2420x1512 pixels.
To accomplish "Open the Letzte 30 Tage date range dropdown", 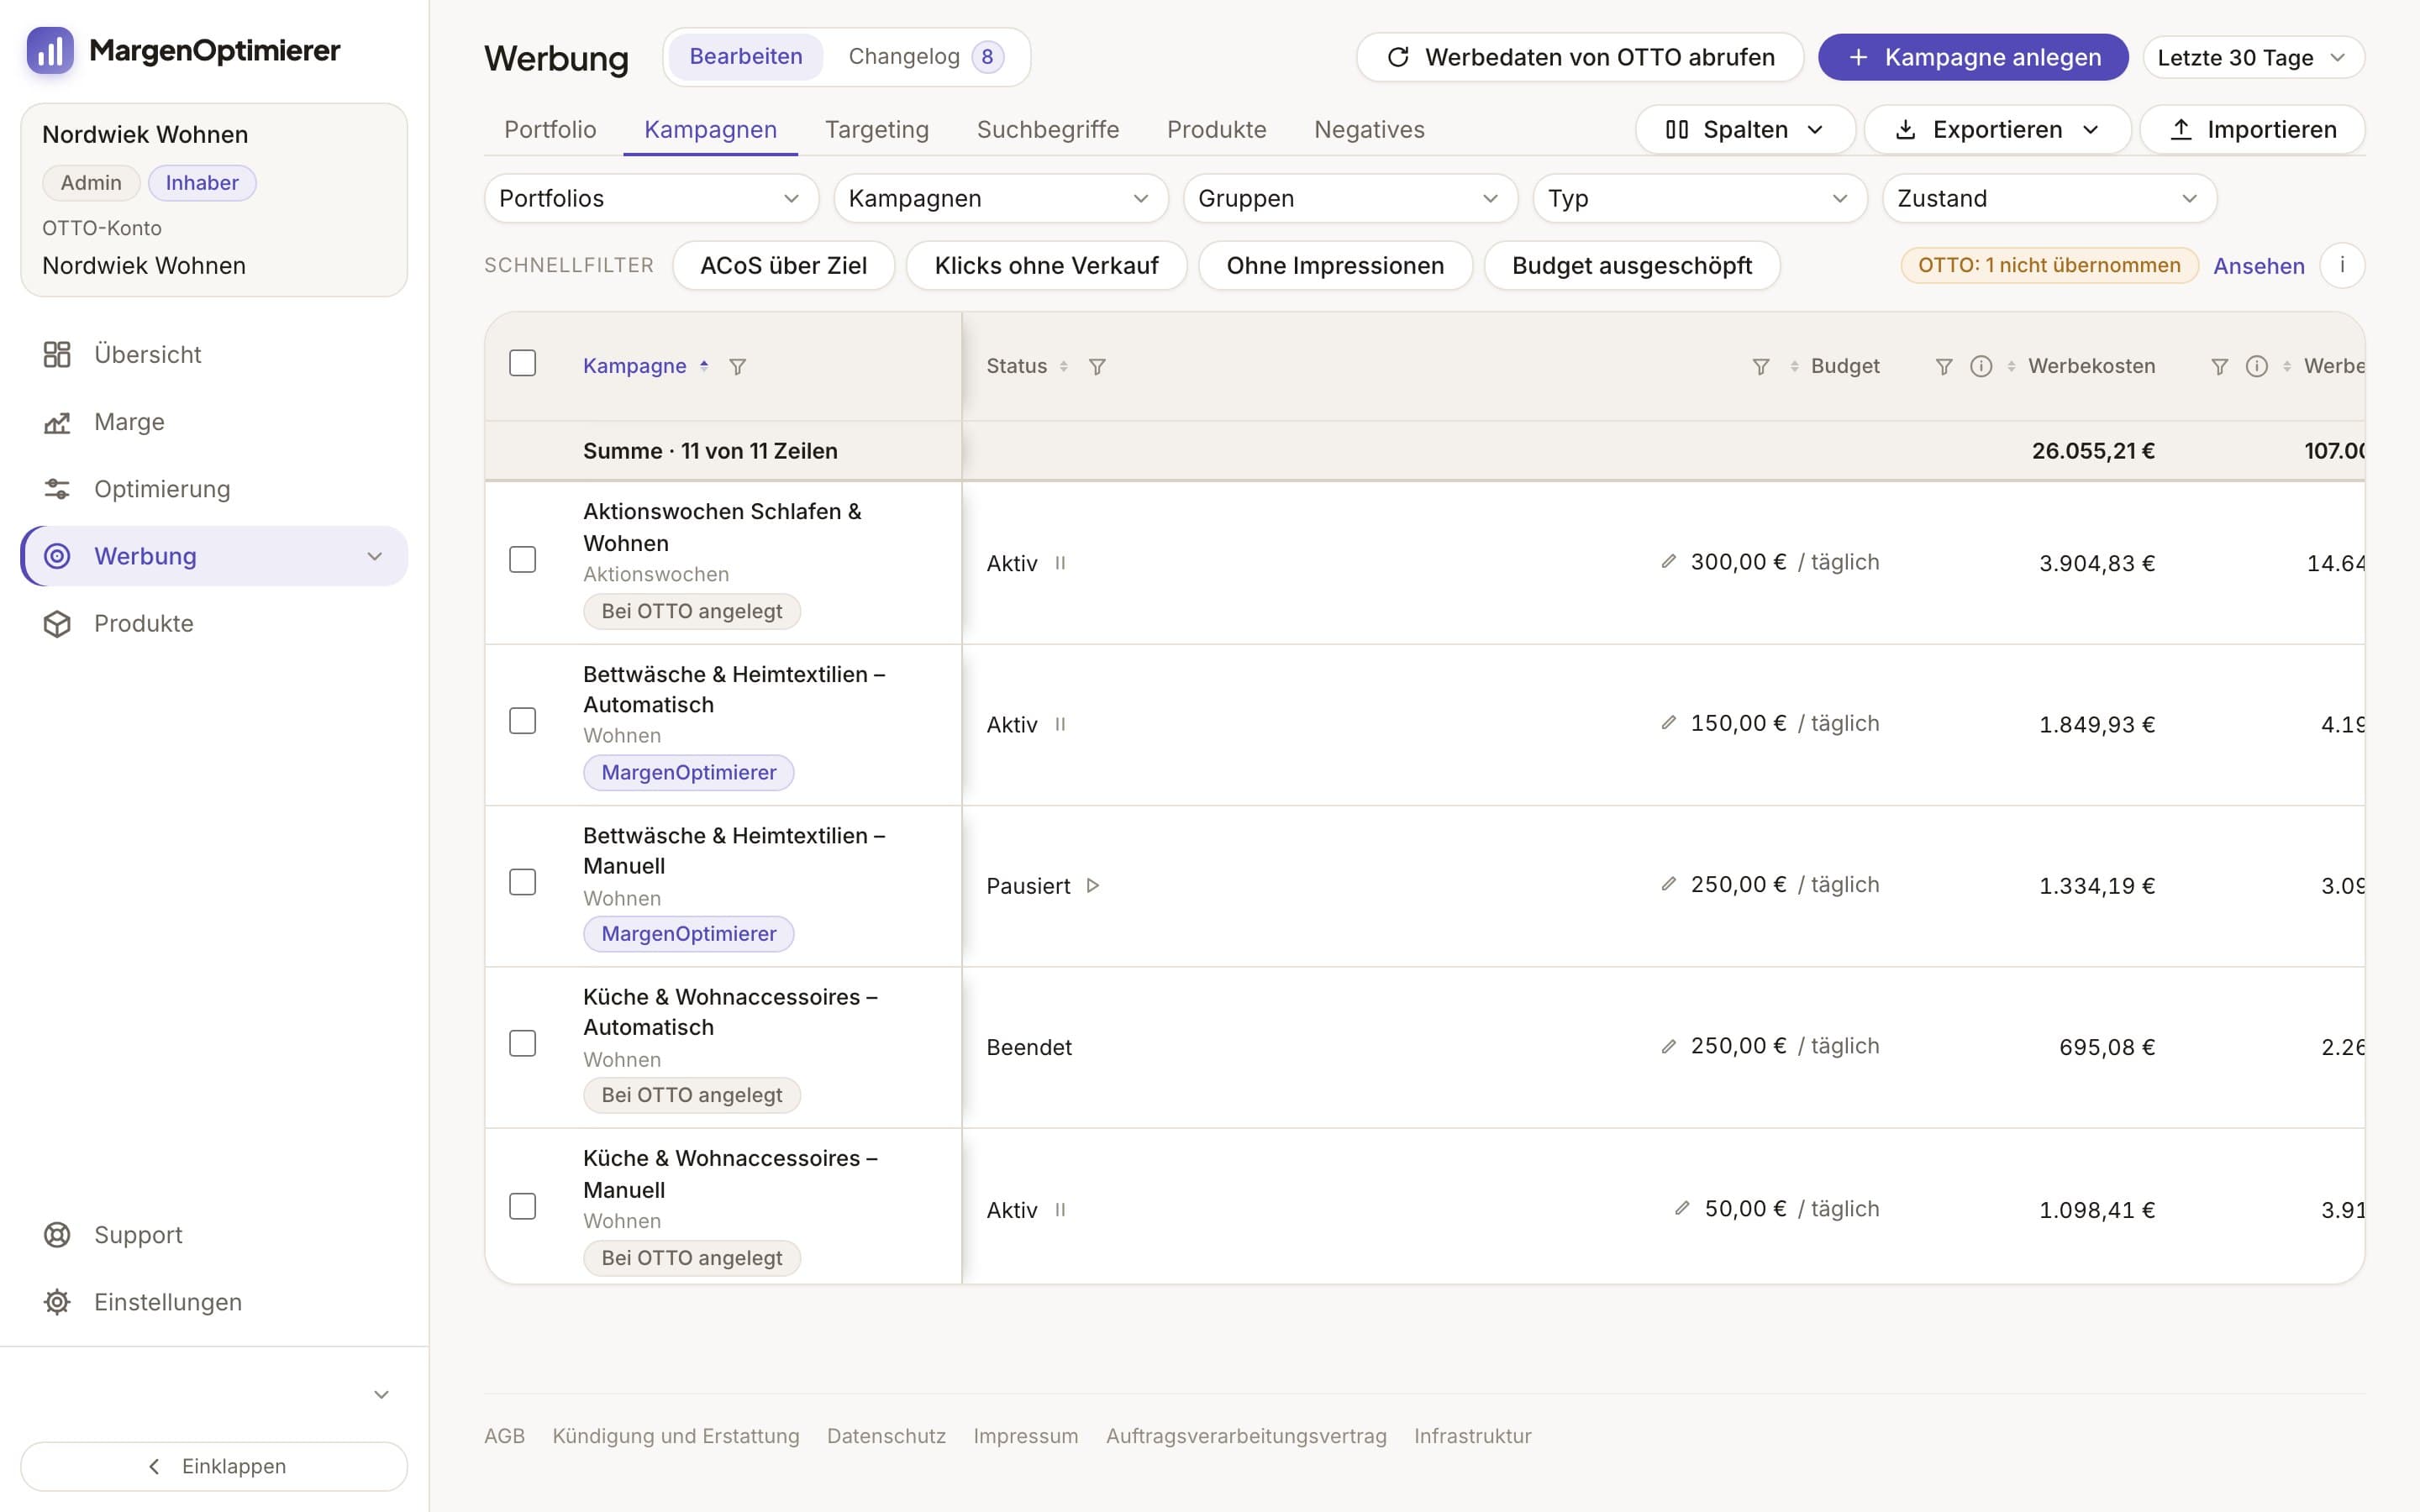I will click(x=2253, y=58).
